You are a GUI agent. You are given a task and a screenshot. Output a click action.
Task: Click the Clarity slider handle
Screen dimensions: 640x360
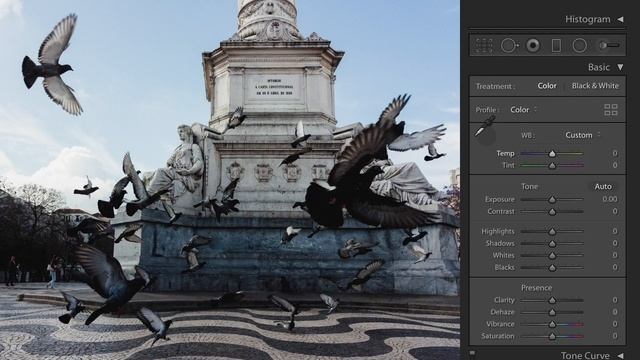(552, 300)
